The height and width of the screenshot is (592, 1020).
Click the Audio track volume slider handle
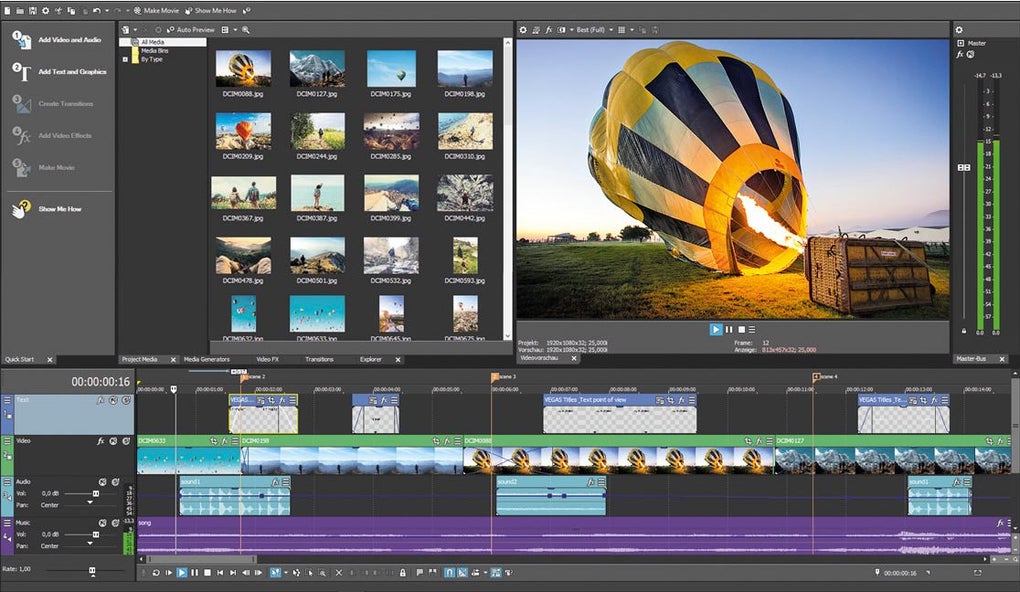point(96,493)
